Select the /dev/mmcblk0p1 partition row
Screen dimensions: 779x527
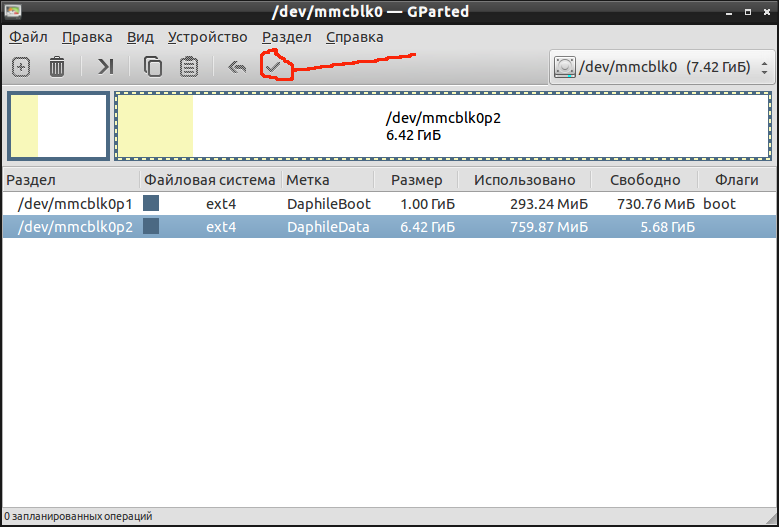pyautogui.click(x=389, y=204)
